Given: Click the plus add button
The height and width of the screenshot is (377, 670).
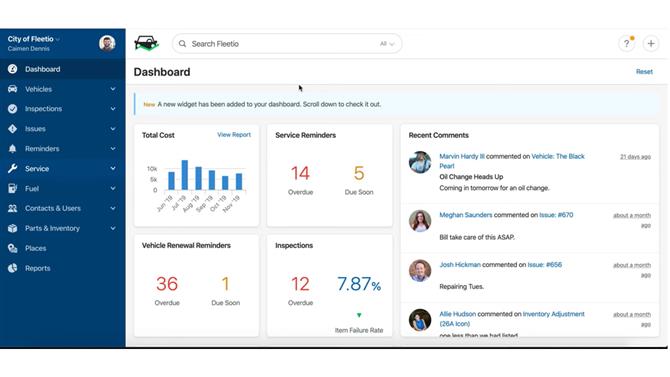Looking at the screenshot, I should coord(651,44).
